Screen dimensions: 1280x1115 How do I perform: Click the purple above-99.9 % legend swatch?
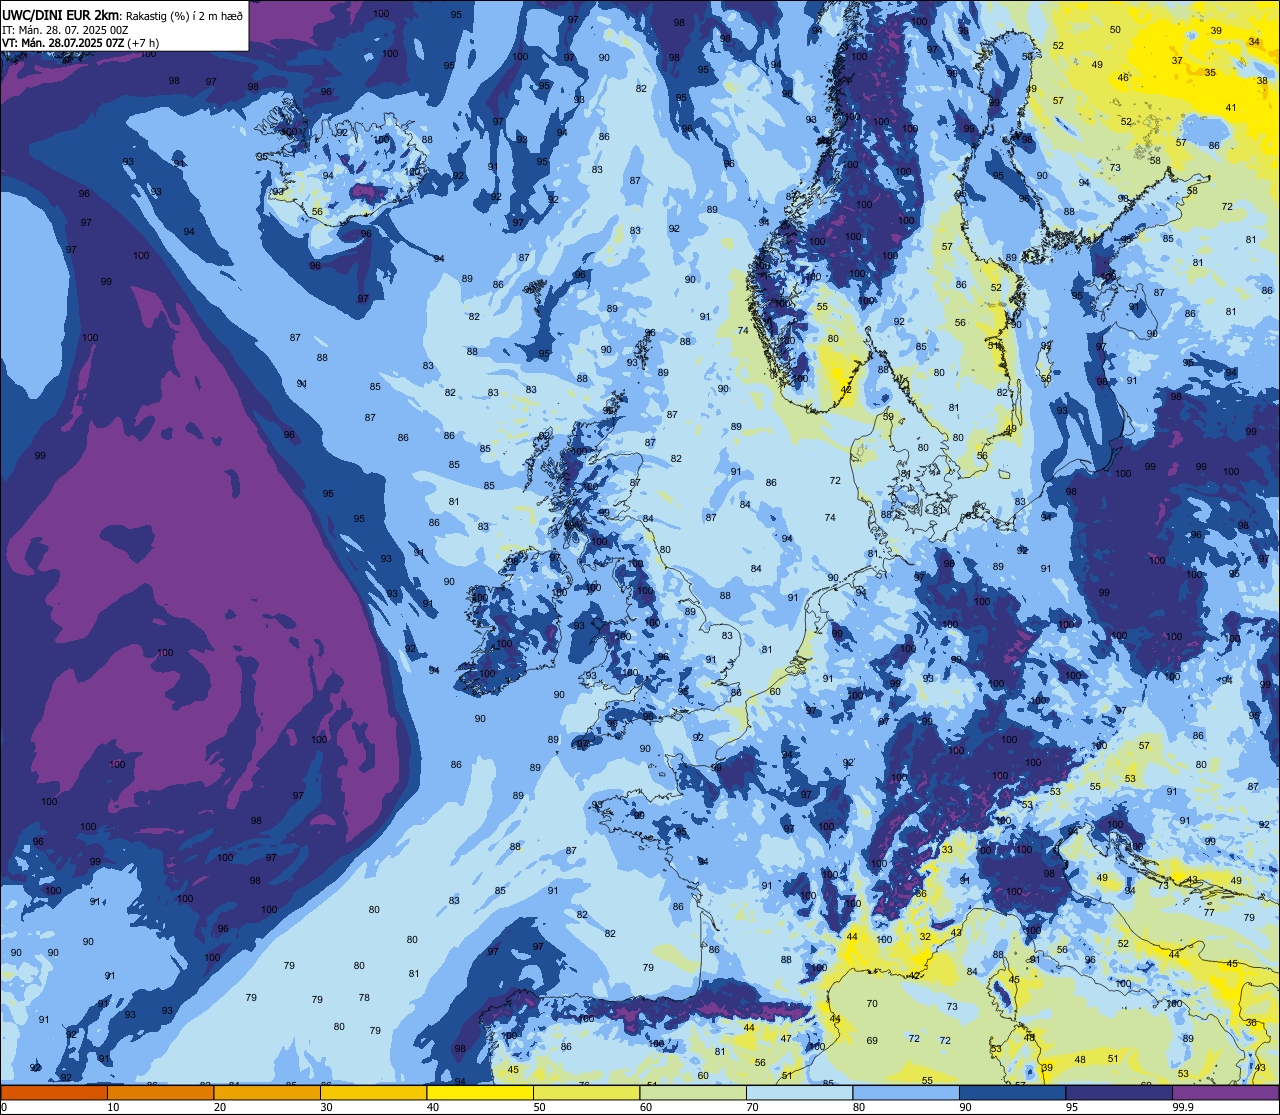(x=1225, y=1092)
